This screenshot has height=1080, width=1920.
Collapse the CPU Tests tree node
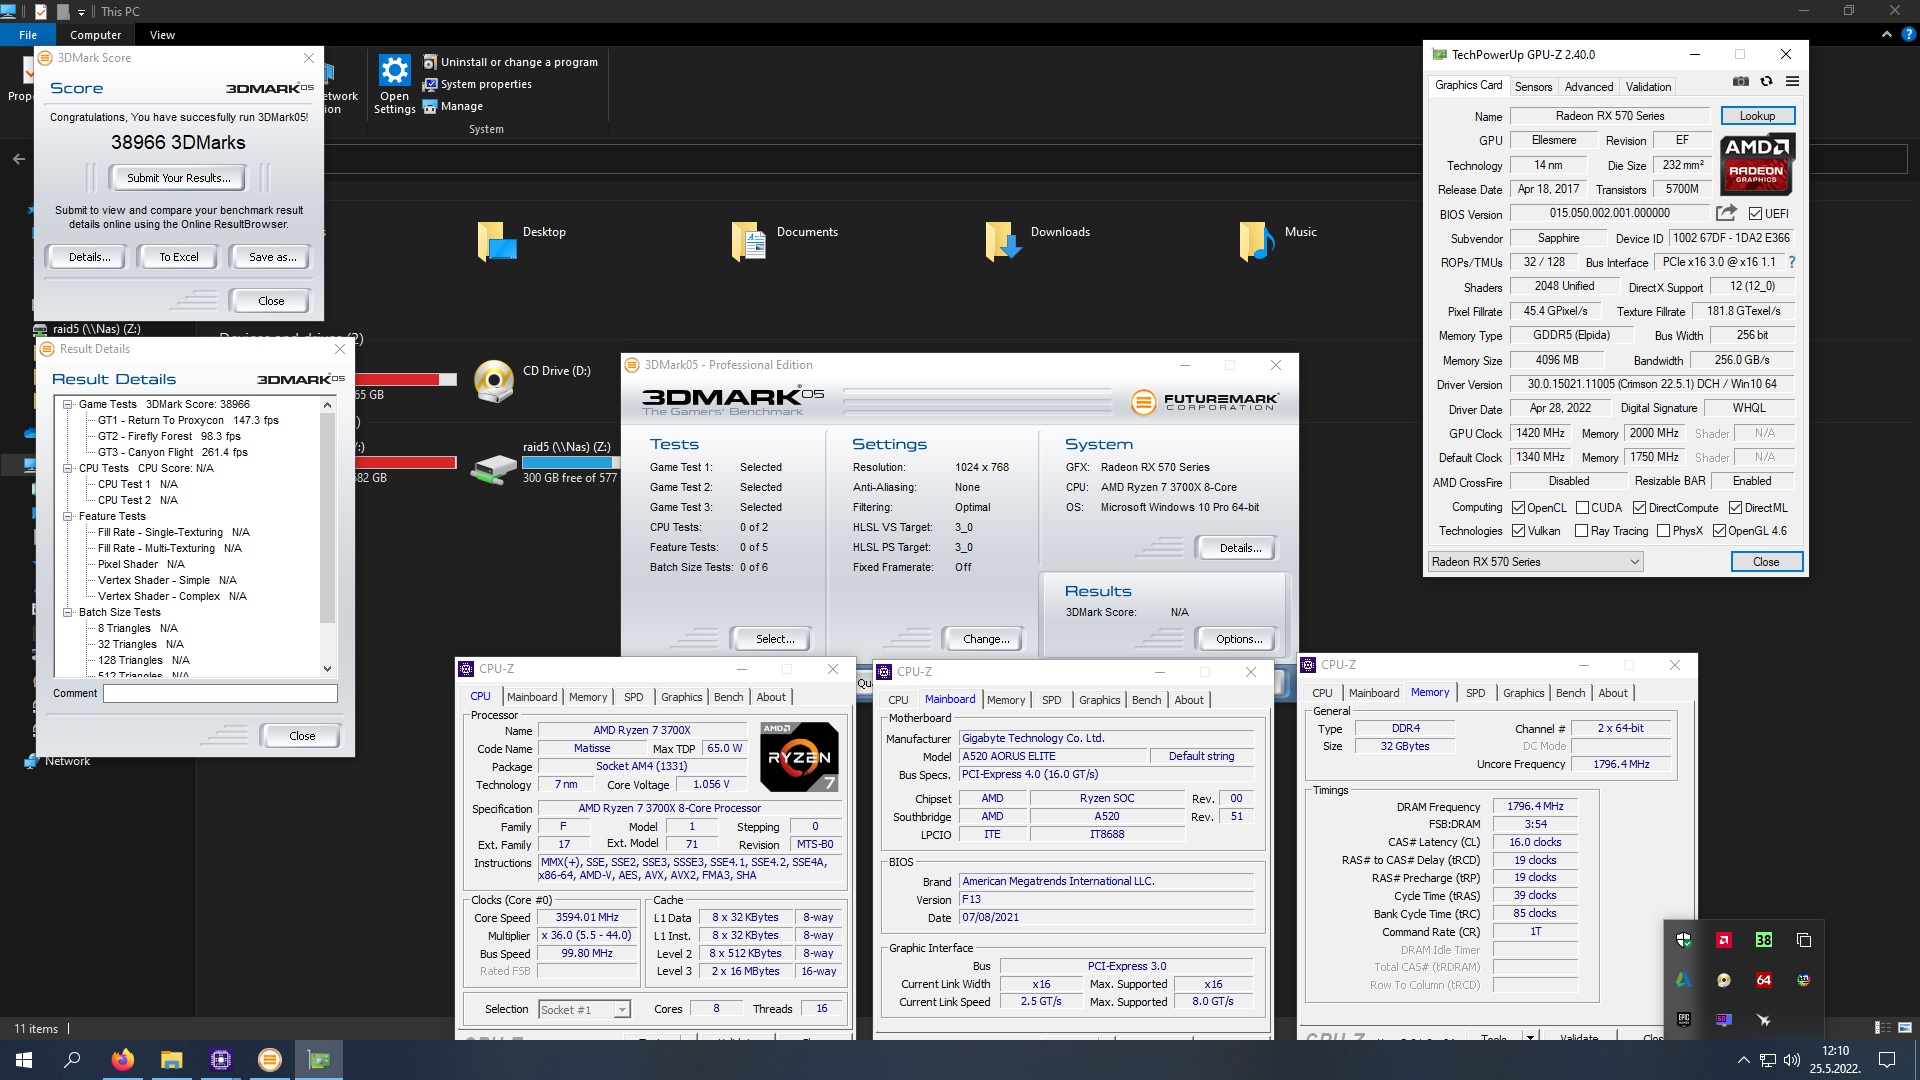(x=68, y=468)
